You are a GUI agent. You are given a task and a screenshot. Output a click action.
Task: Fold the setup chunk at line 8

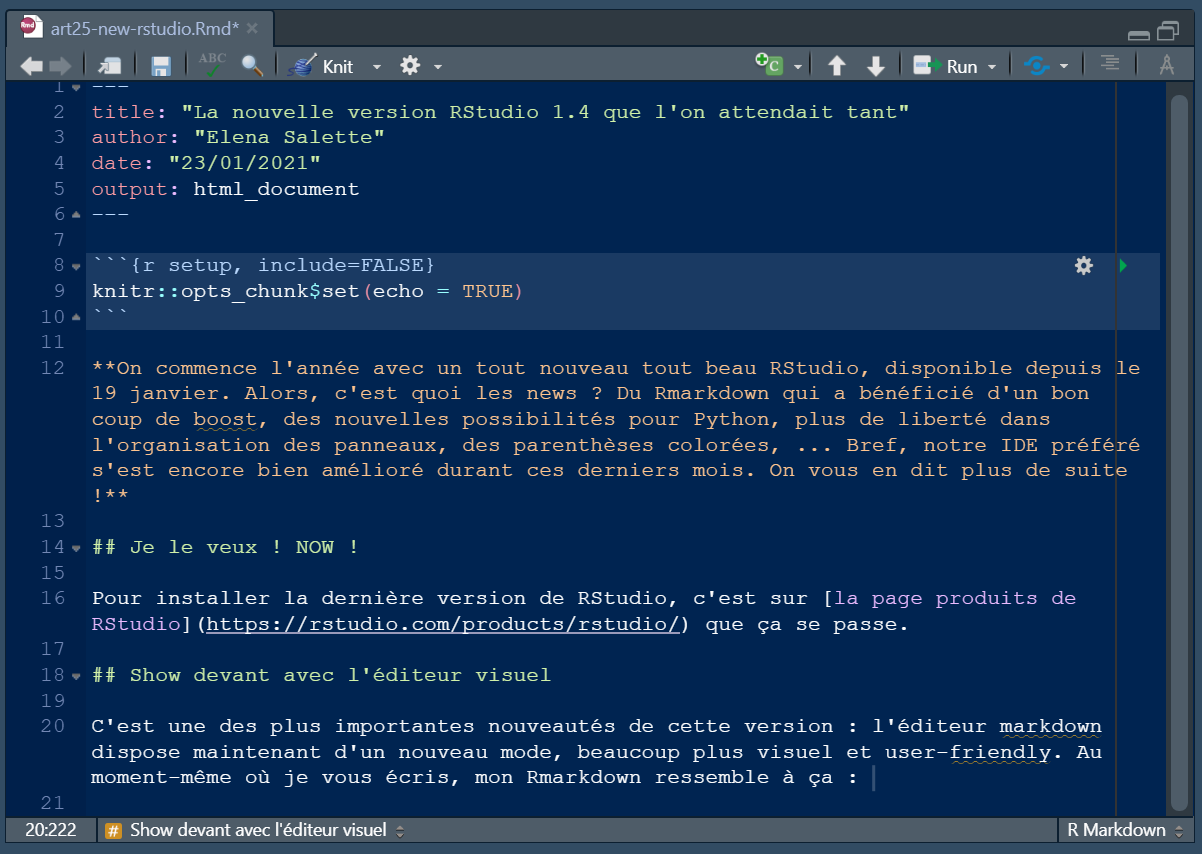(x=76, y=266)
